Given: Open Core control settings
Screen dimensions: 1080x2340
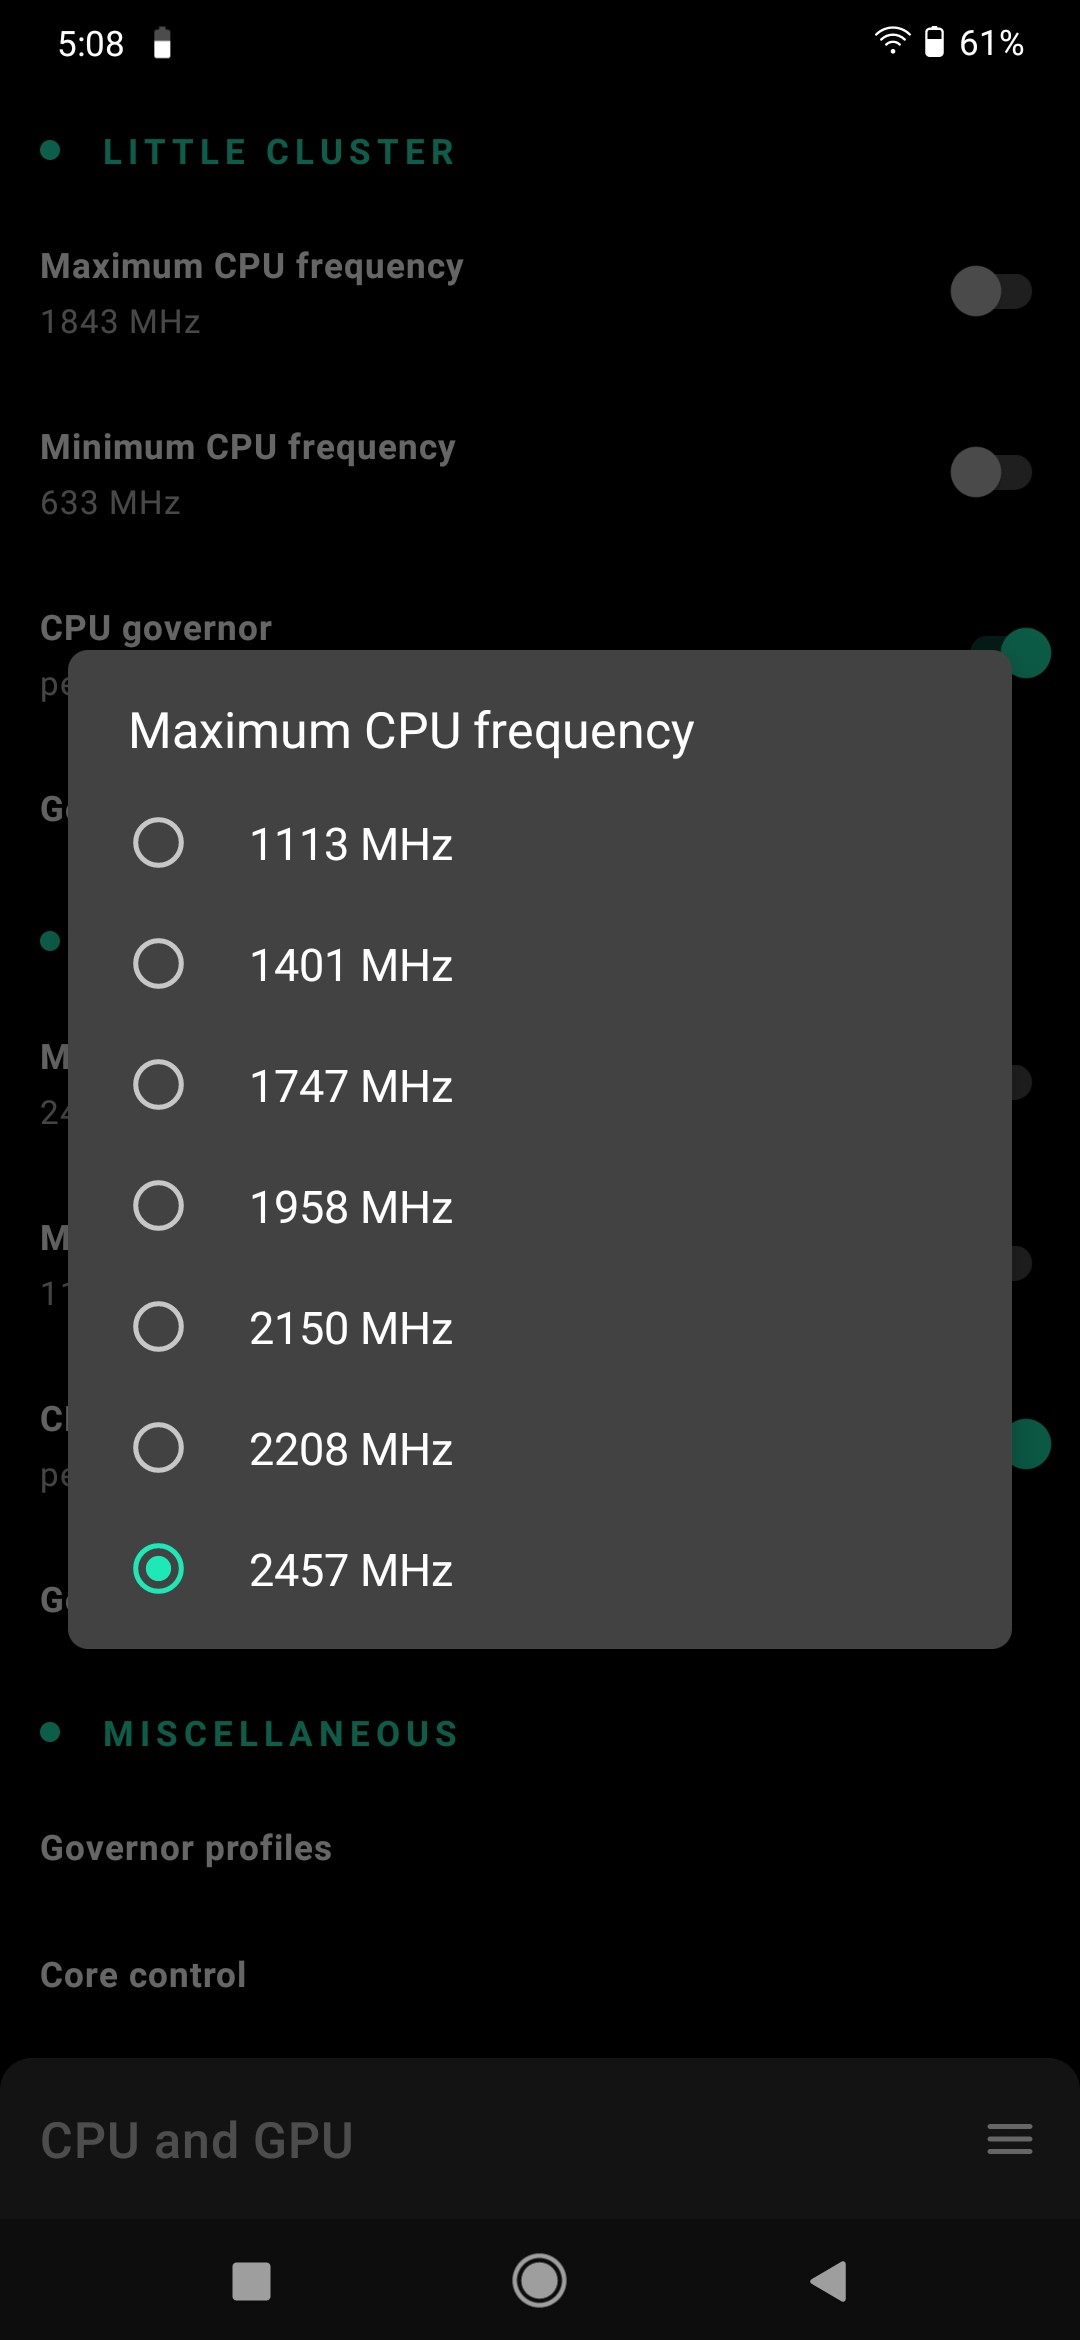Looking at the screenshot, I should 143,1975.
